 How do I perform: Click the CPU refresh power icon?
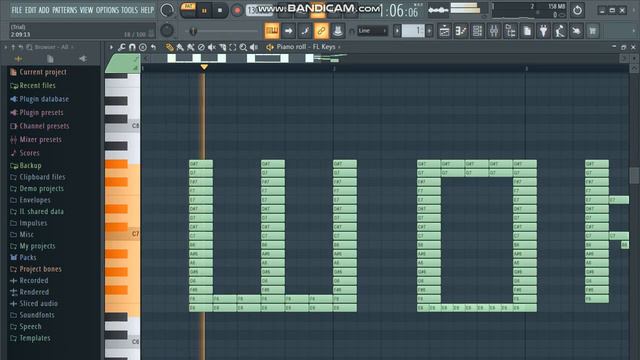[577, 10]
